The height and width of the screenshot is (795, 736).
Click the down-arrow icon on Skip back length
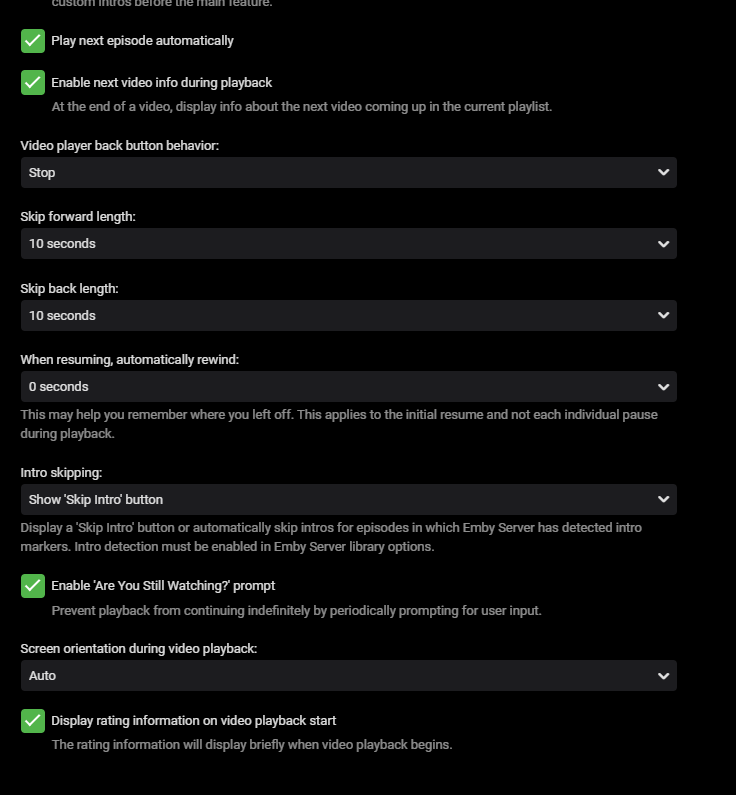(x=663, y=316)
